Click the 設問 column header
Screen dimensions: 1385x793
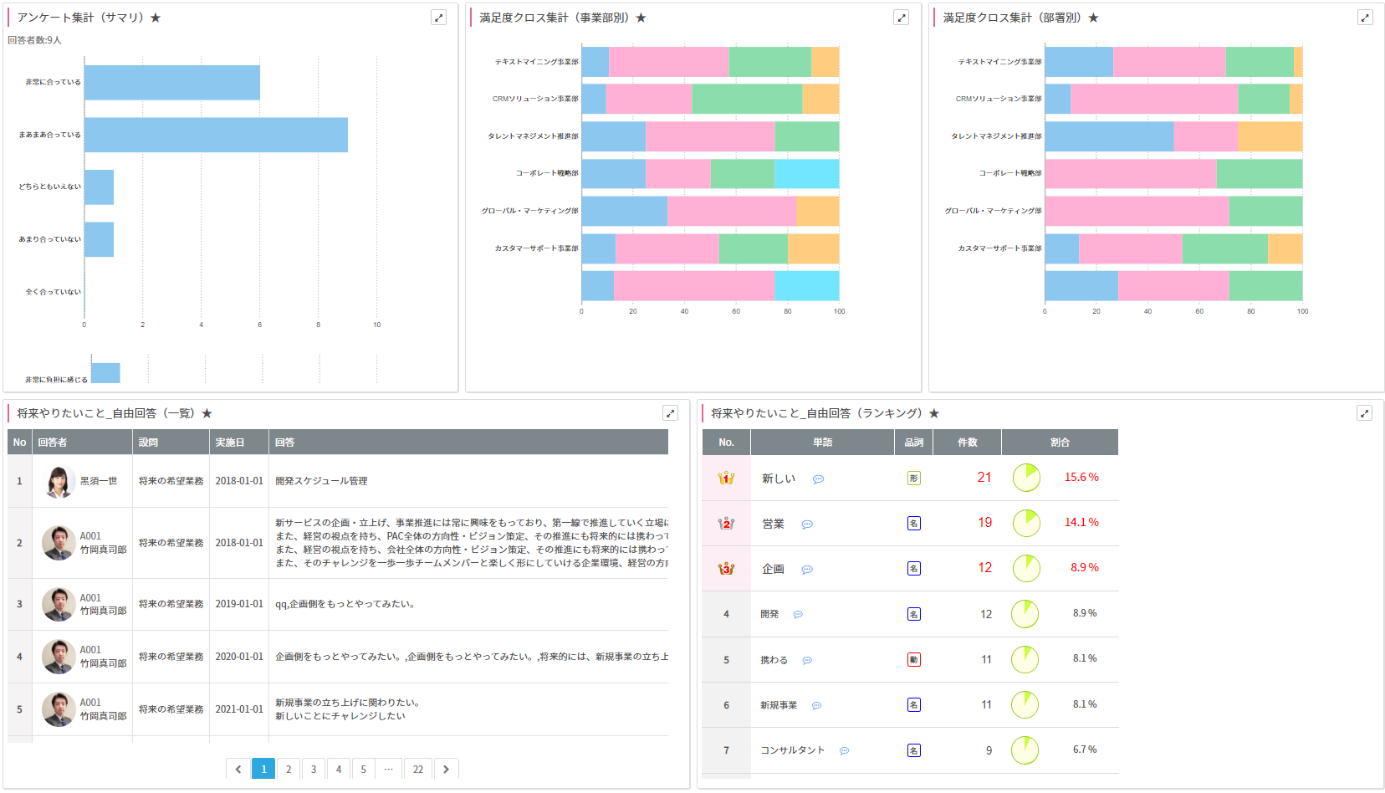point(170,442)
